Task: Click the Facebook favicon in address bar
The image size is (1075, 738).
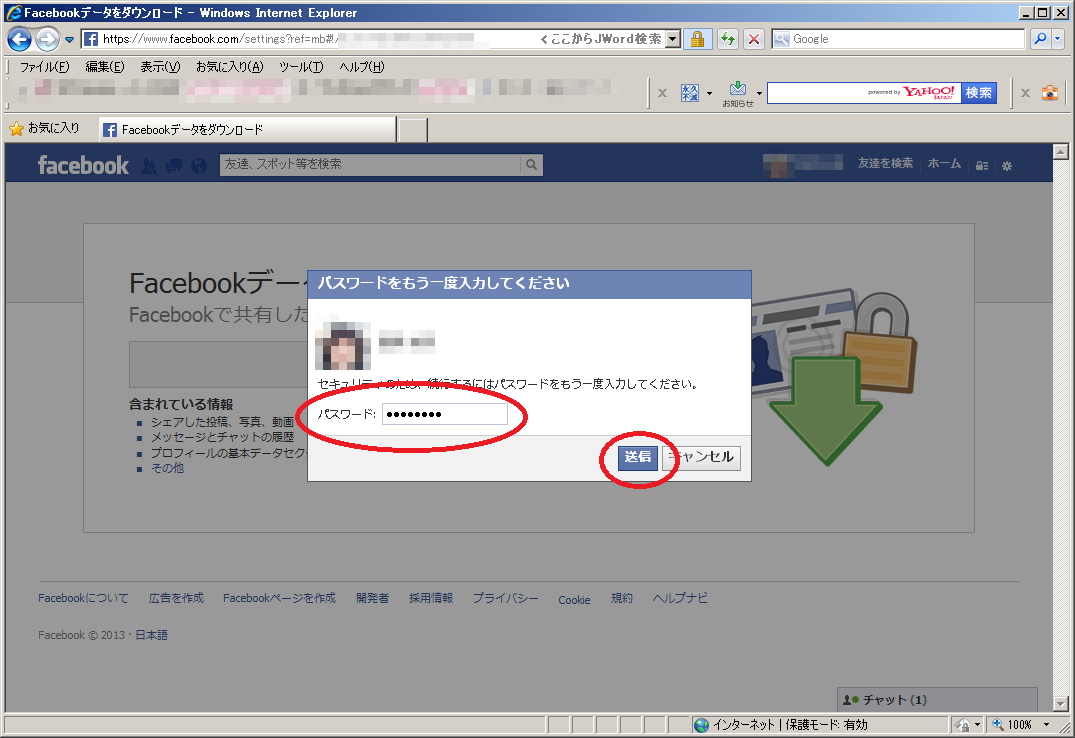Action: coord(90,39)
